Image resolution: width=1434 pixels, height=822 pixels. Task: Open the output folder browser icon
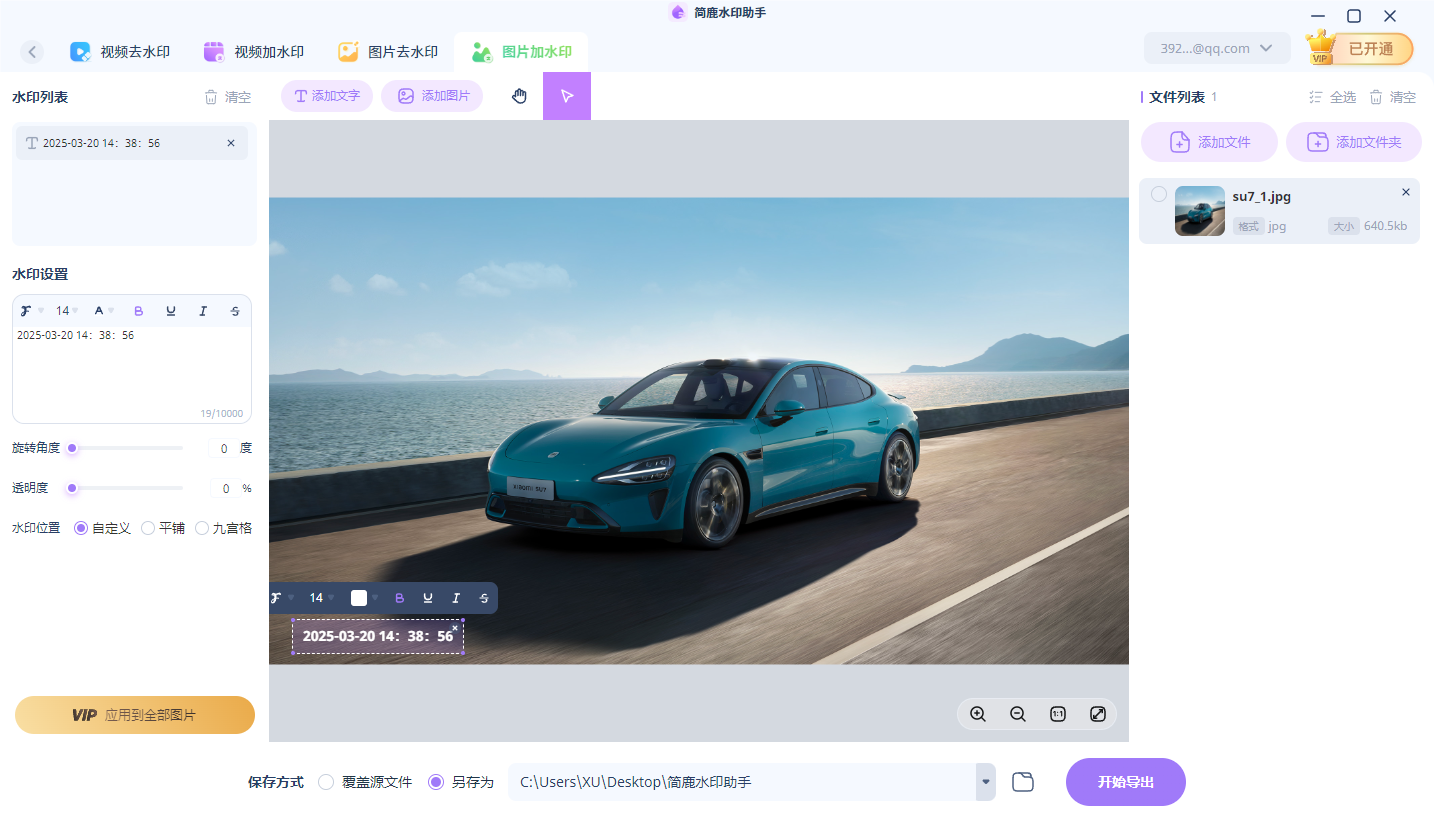(1022, 782)
